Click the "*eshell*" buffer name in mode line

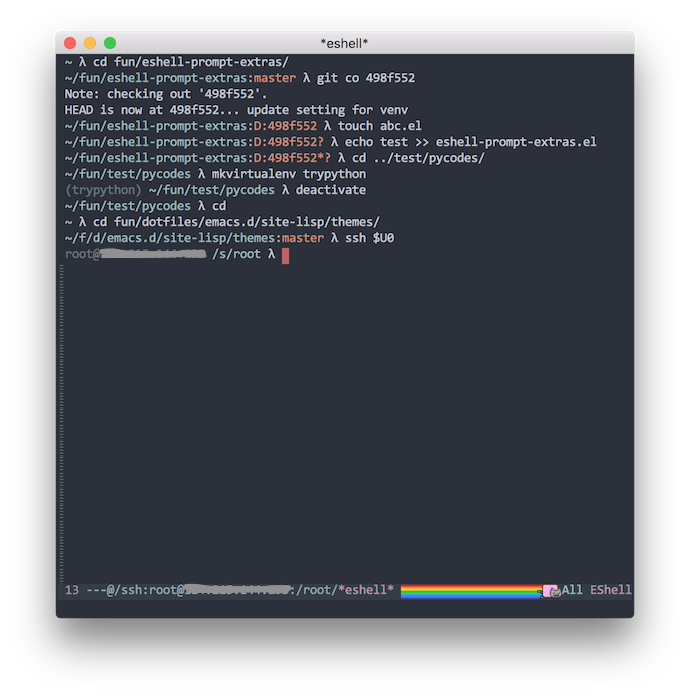pos(366,590)
